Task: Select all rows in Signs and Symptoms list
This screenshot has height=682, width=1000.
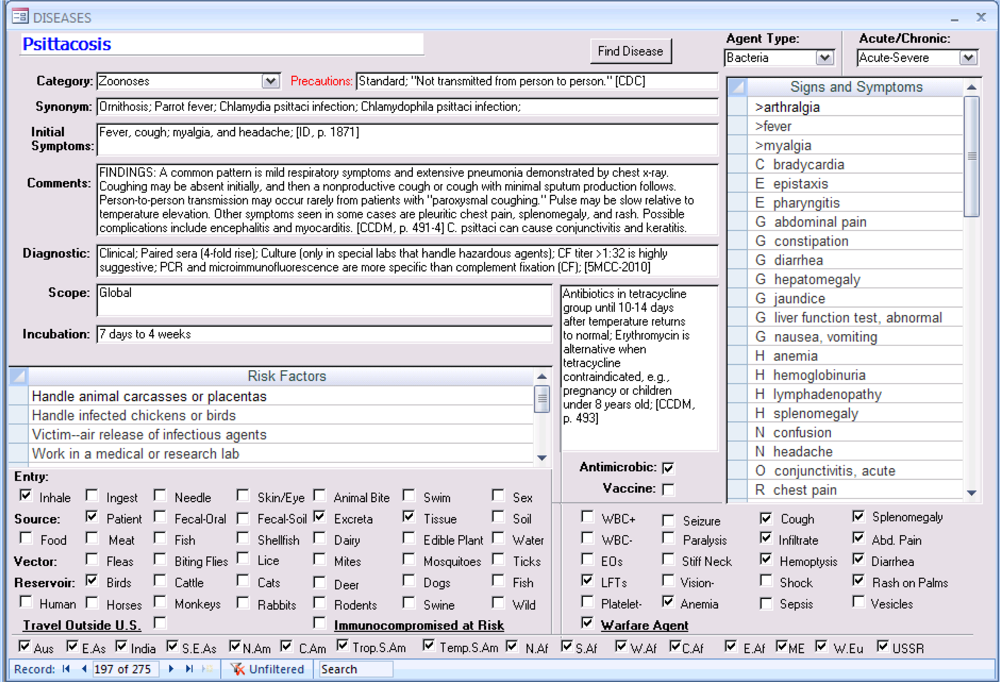Action: click(736, 87)
